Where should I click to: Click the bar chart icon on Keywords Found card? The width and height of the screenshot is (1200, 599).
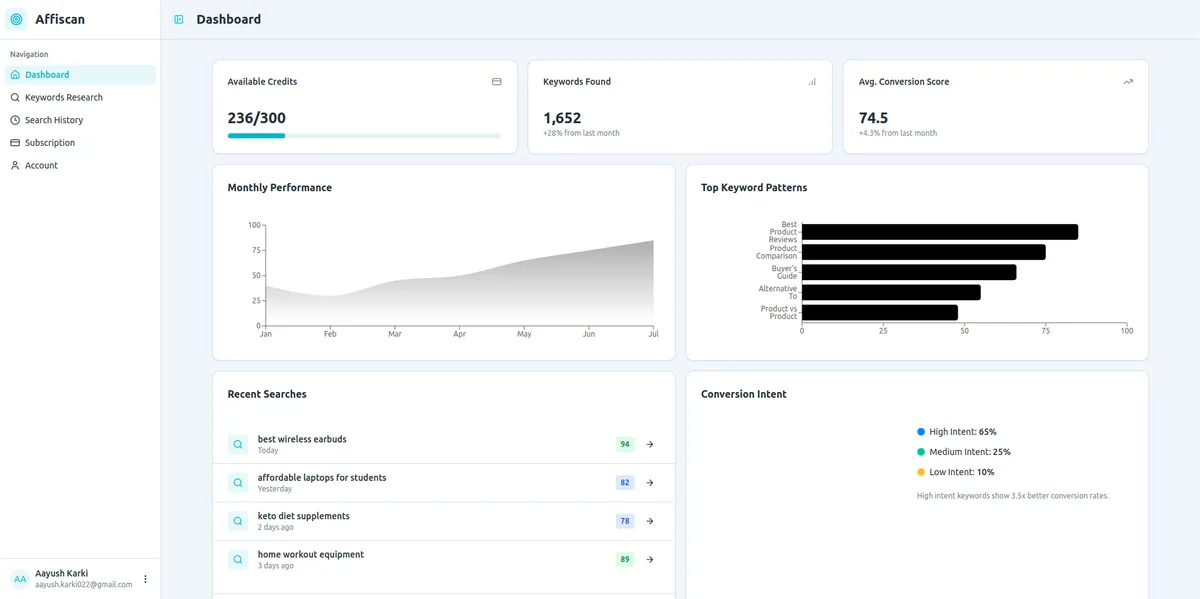(x=812, y=82)
